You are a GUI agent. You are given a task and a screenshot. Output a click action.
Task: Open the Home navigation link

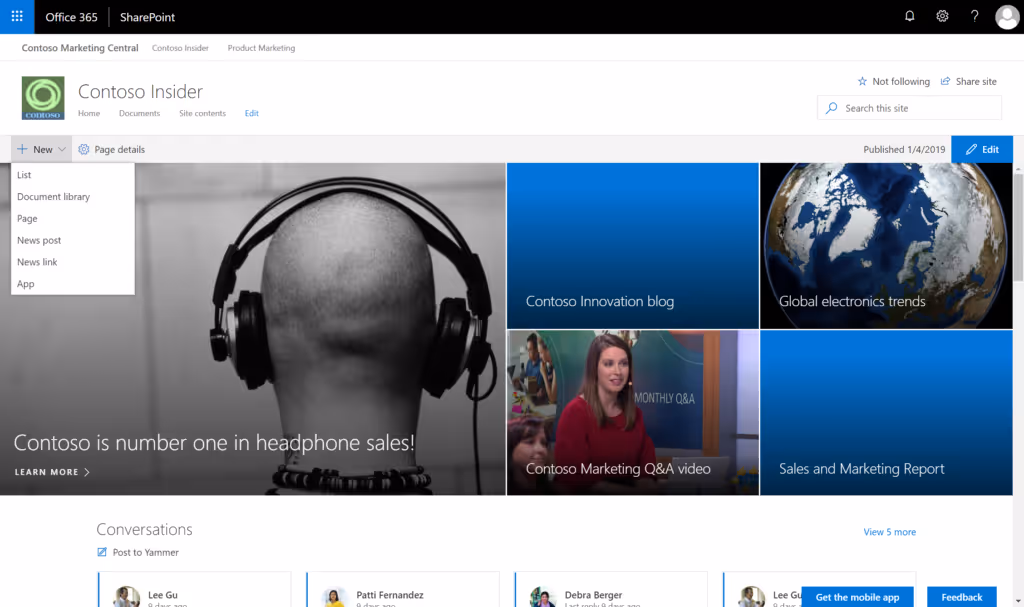point(89,113)
